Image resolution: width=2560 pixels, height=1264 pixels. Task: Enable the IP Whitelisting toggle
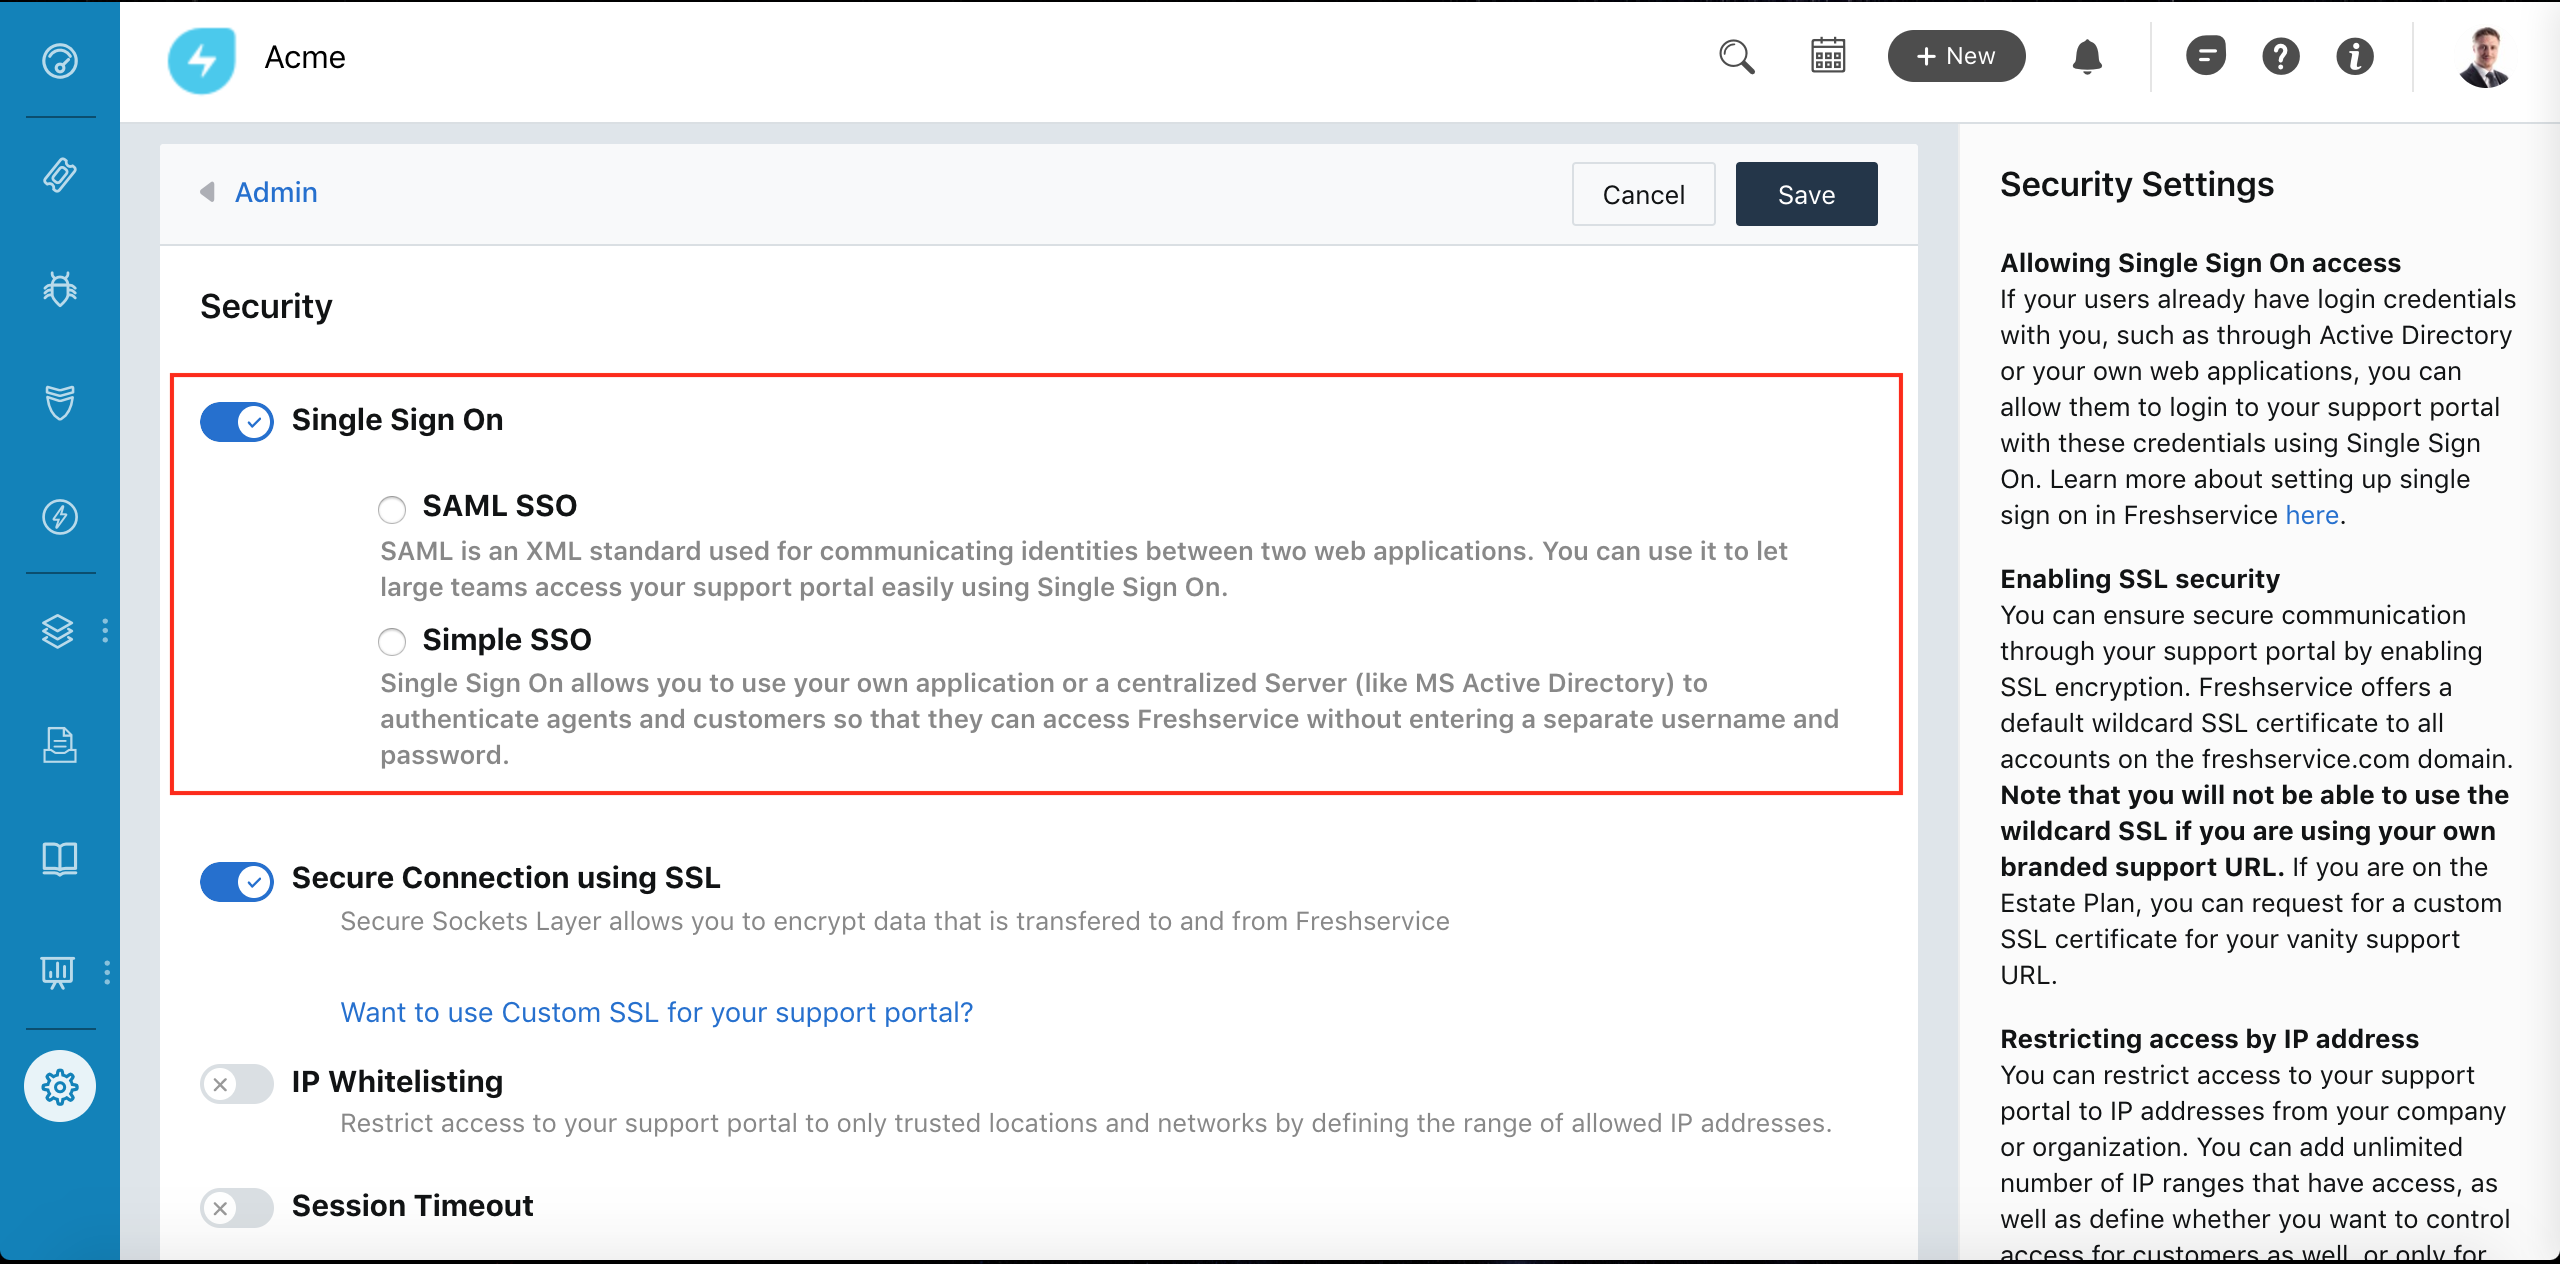click(x=237, y=1084)
